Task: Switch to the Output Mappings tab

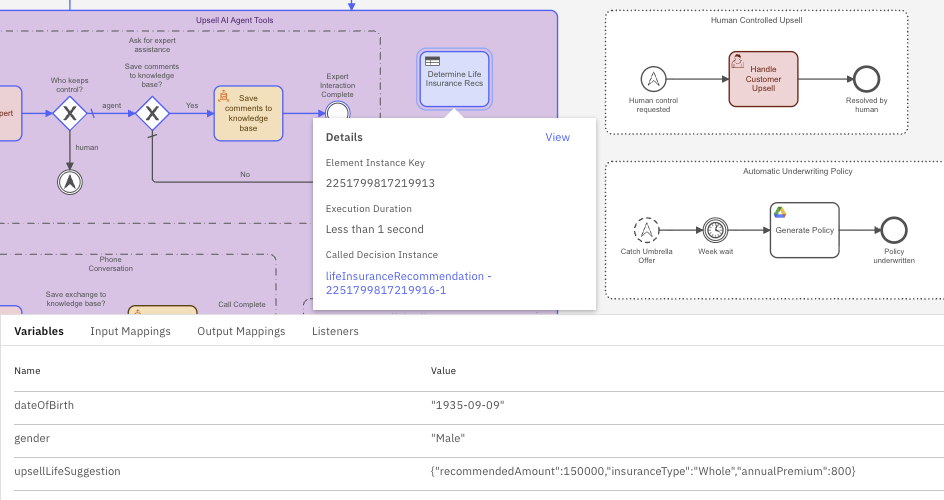Action: pos(241,331)
